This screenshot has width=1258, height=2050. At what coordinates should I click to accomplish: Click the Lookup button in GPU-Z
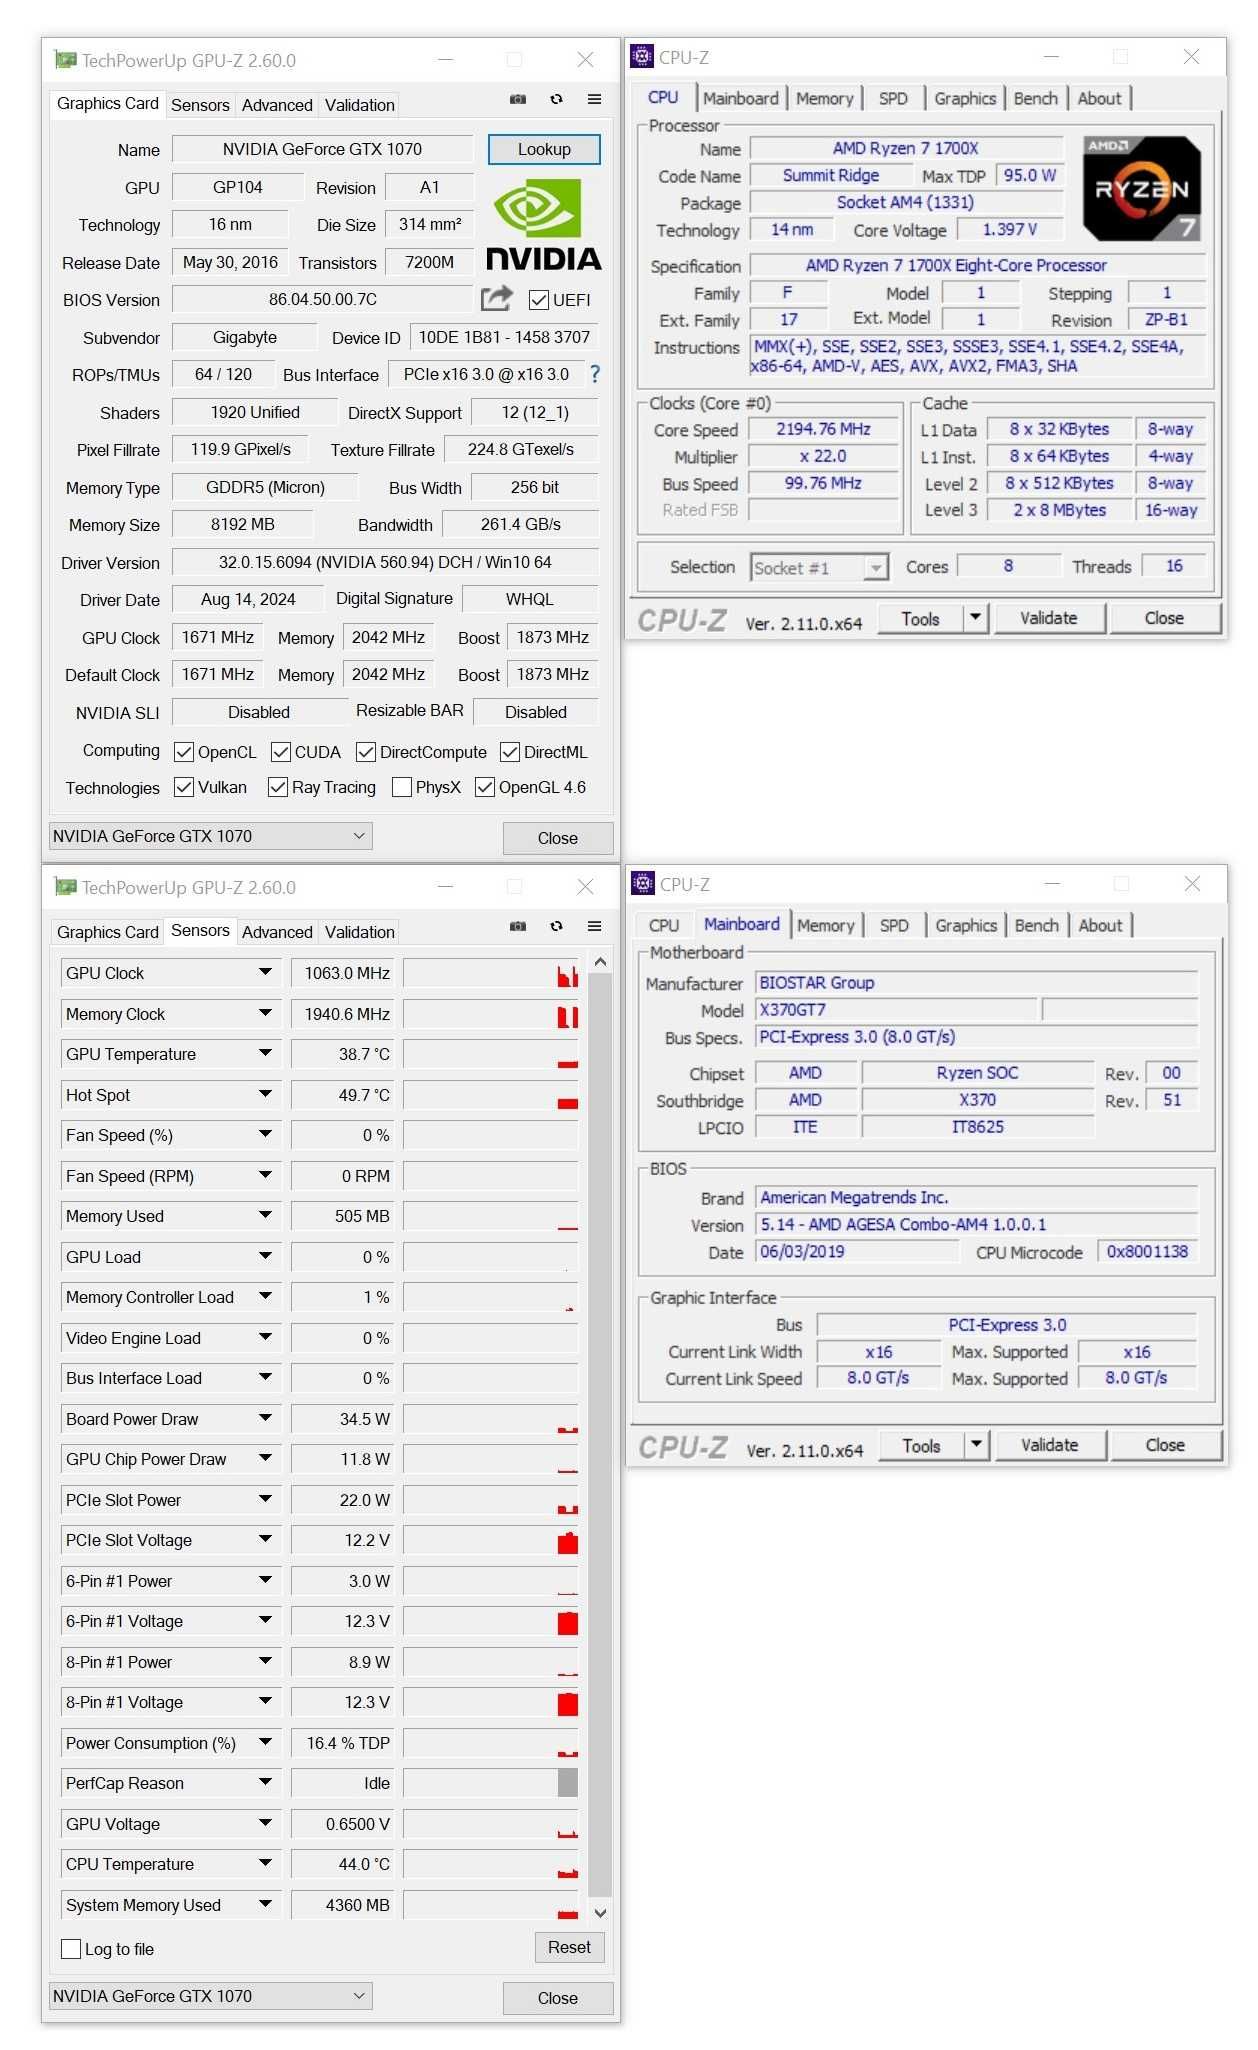coord(544,149)
